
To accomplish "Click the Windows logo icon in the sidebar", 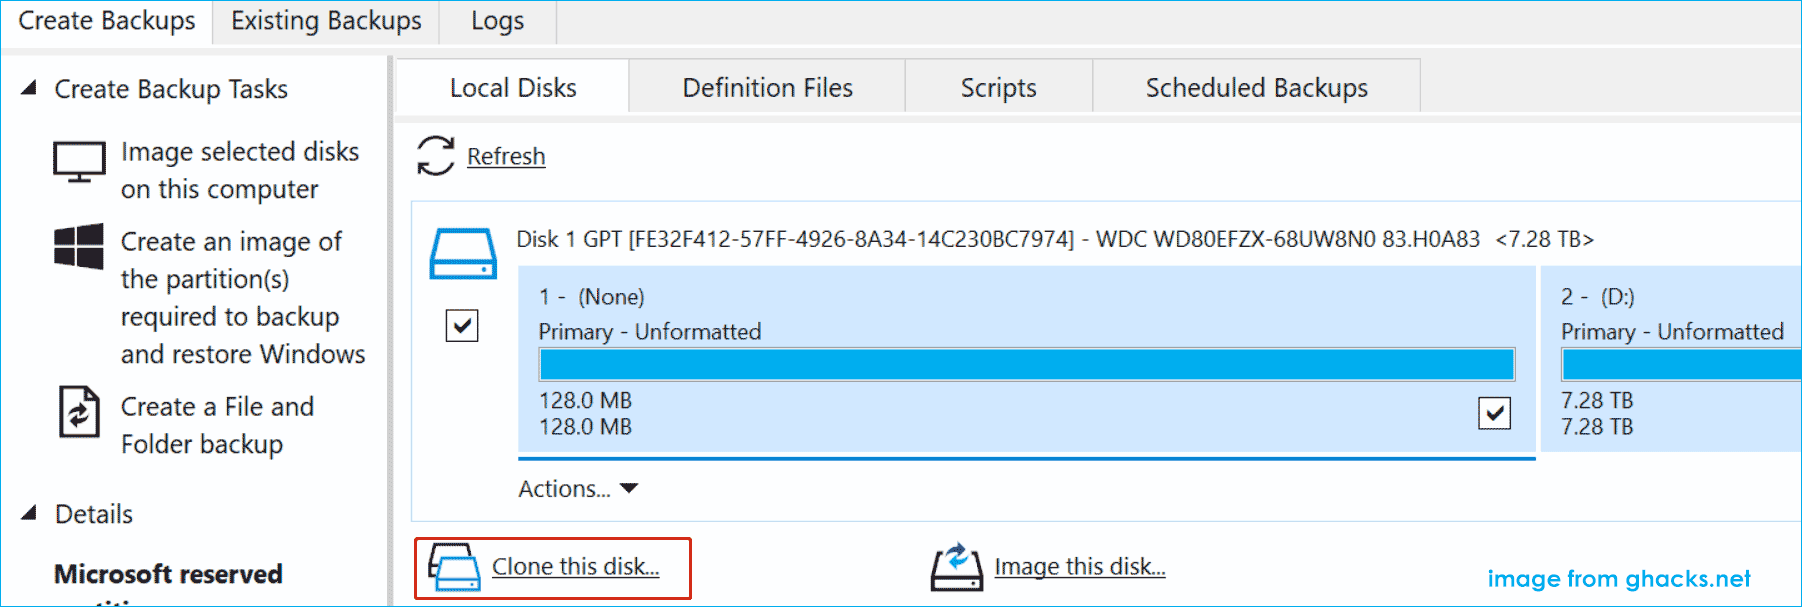I will pos(79,246).
